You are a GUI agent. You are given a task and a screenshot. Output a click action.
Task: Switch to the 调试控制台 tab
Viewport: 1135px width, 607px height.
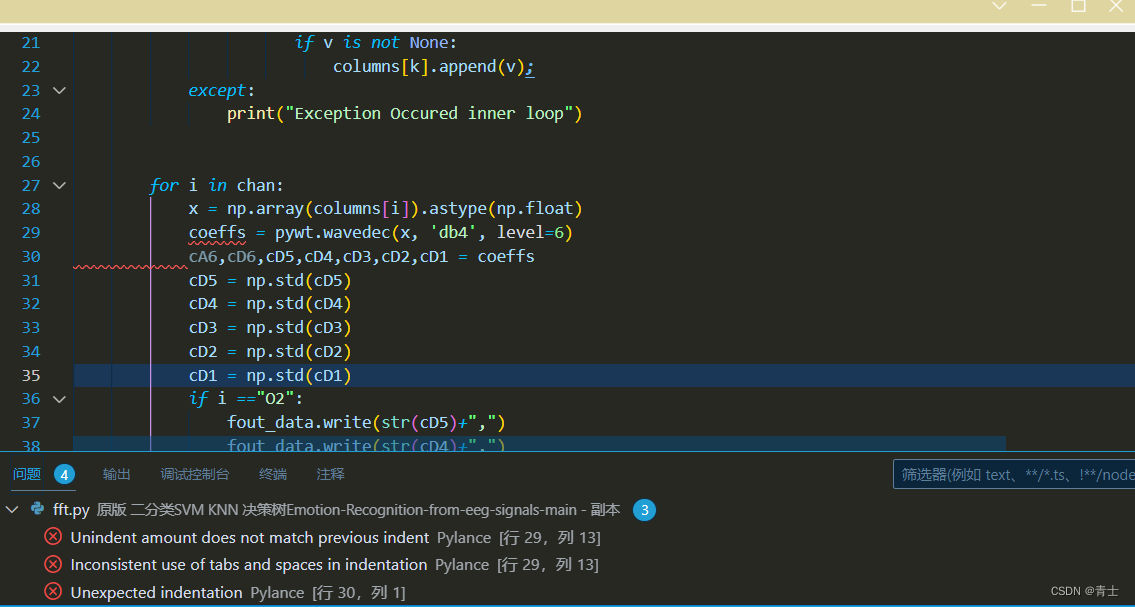coord(194,474)
